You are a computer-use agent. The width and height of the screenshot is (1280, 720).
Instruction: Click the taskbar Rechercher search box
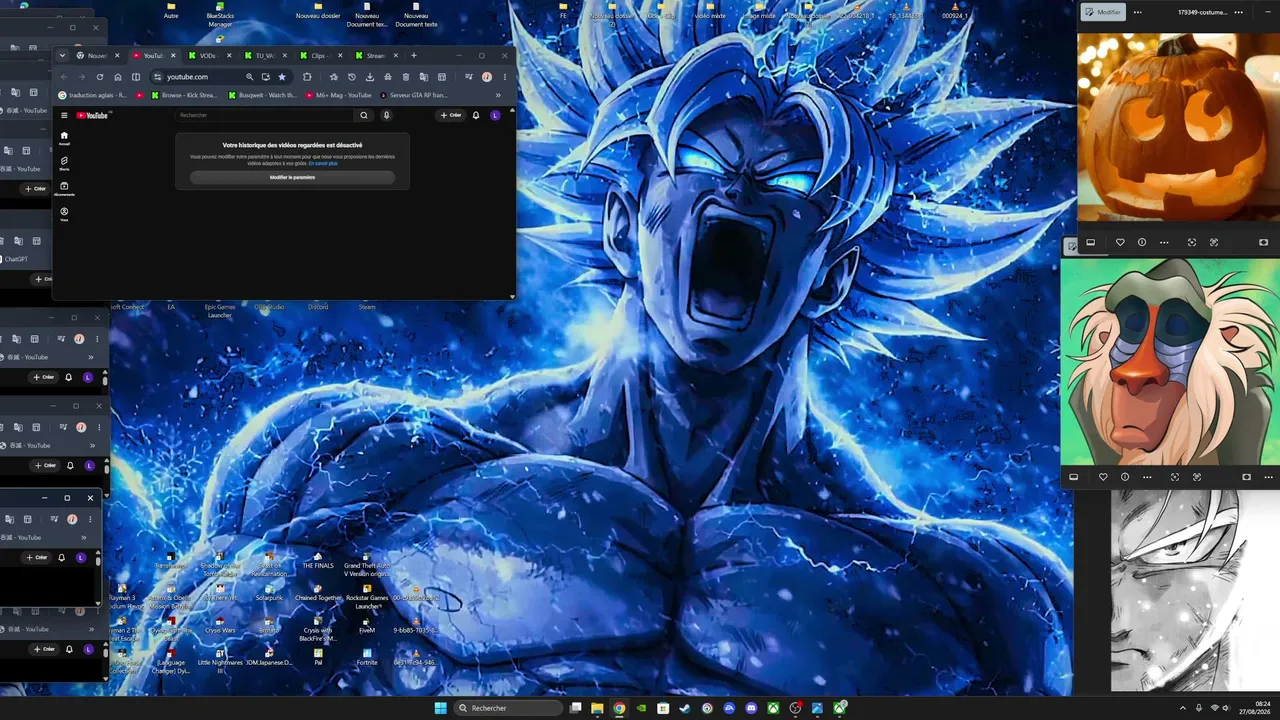pyautogui.click(x=508, y=708)
